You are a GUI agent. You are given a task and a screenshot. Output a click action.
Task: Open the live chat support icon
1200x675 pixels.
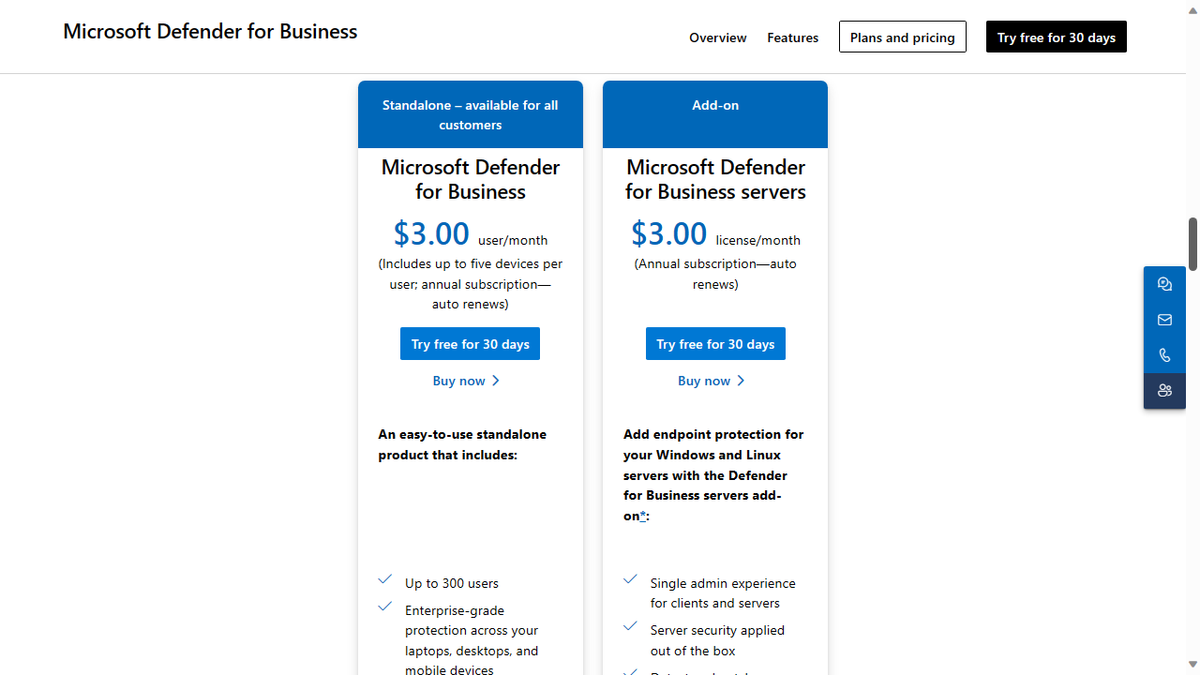click(x=1164, y=284)
